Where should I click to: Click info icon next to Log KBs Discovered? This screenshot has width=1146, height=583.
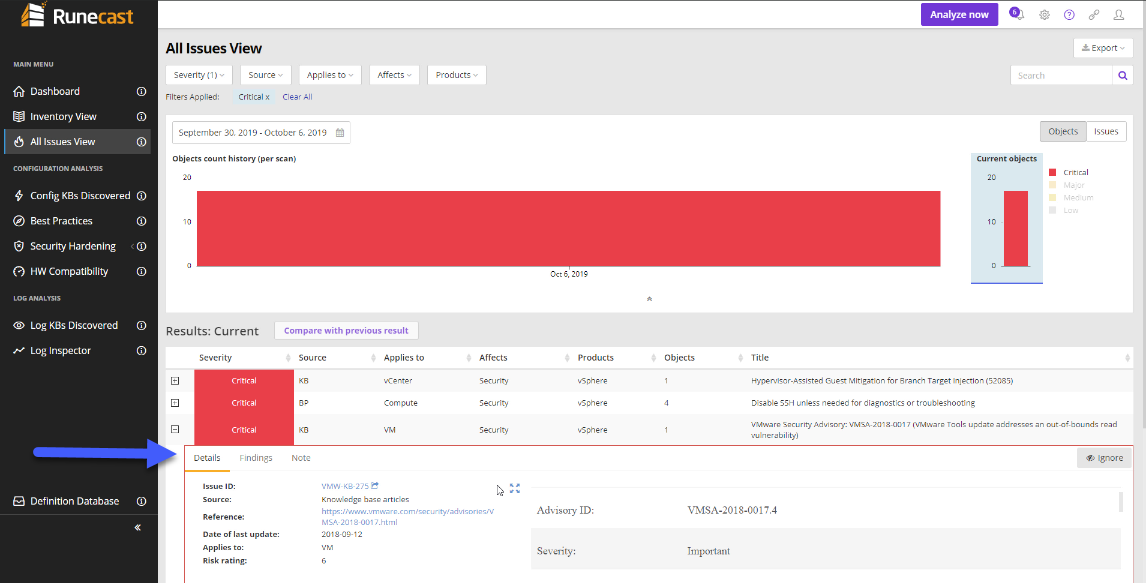point(142,325)
